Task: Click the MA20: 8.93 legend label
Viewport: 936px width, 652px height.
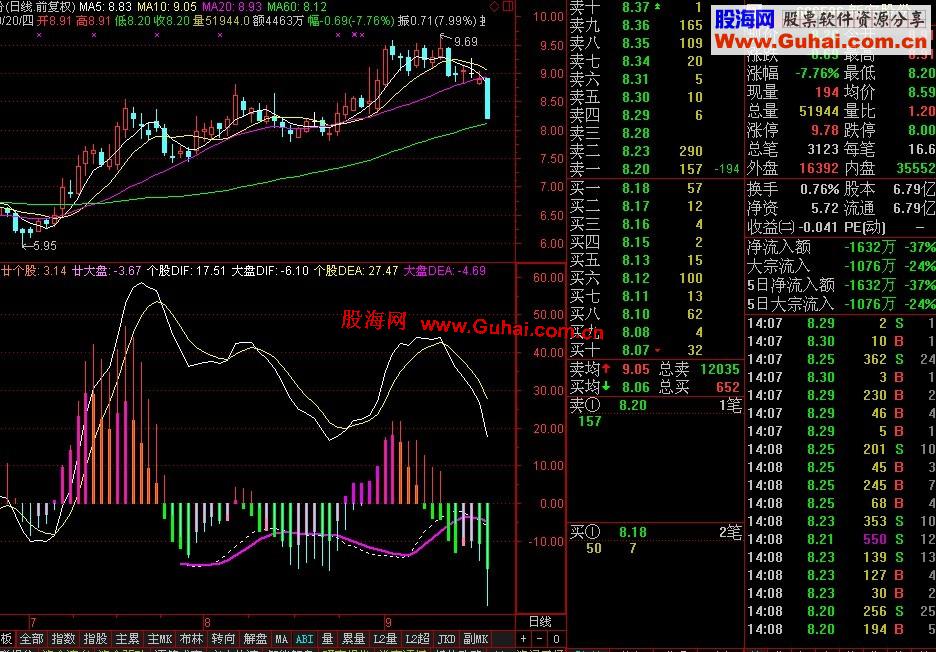Action: tap(232, 7)
